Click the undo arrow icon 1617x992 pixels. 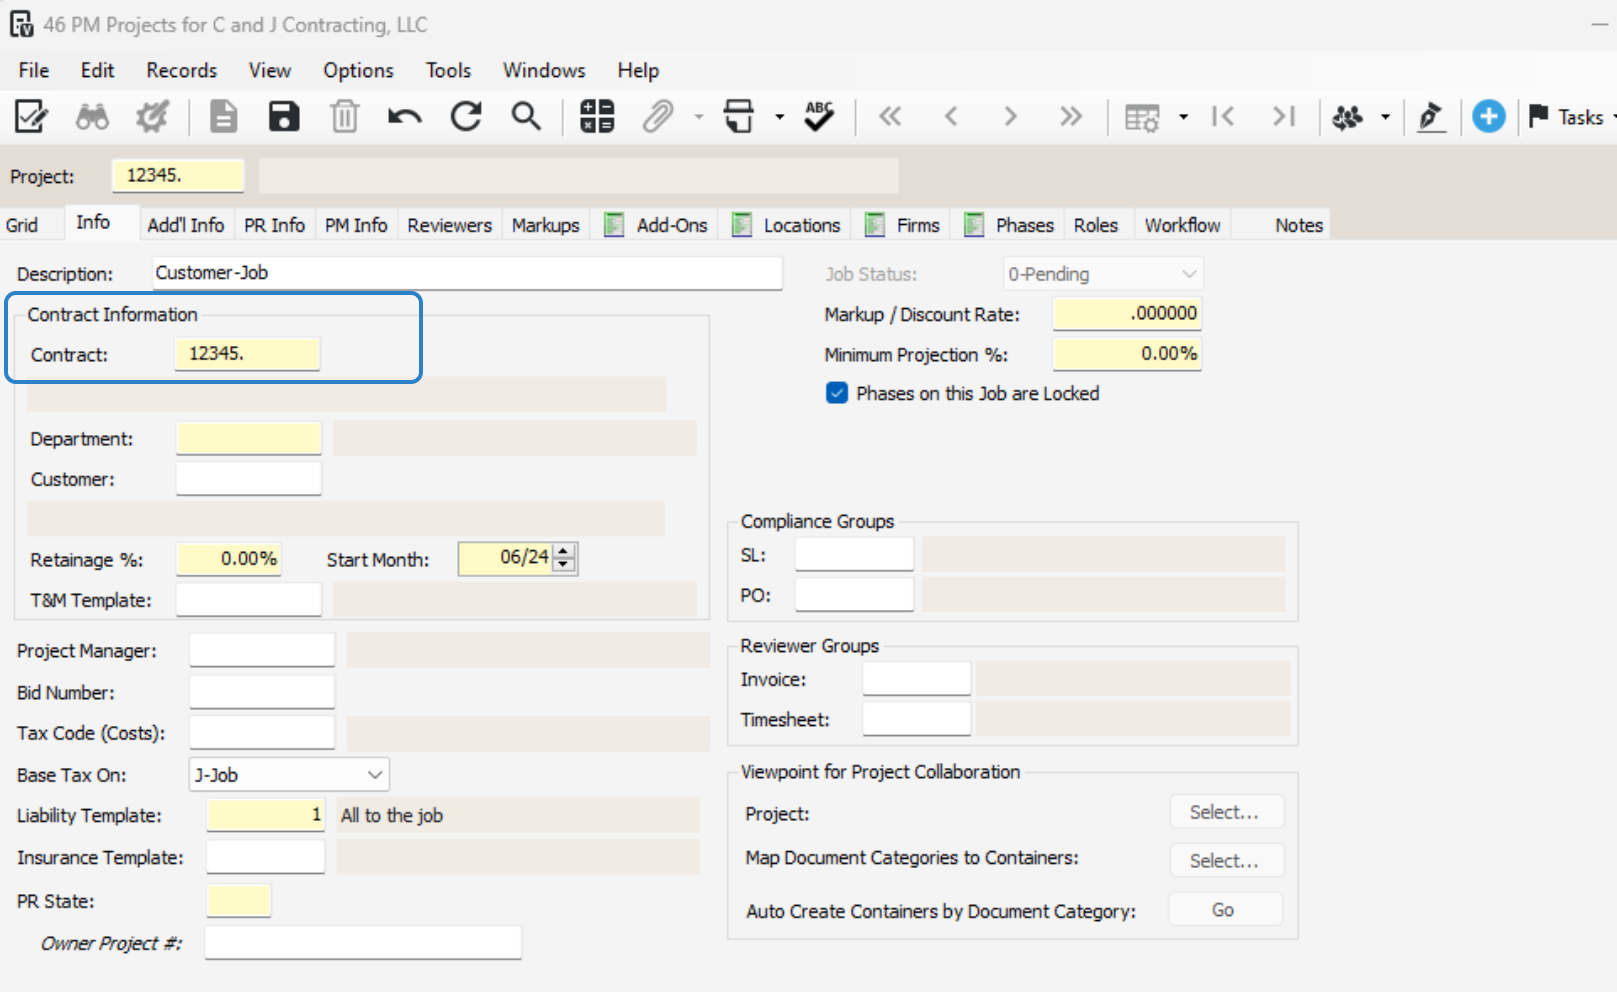click(405, 117)
